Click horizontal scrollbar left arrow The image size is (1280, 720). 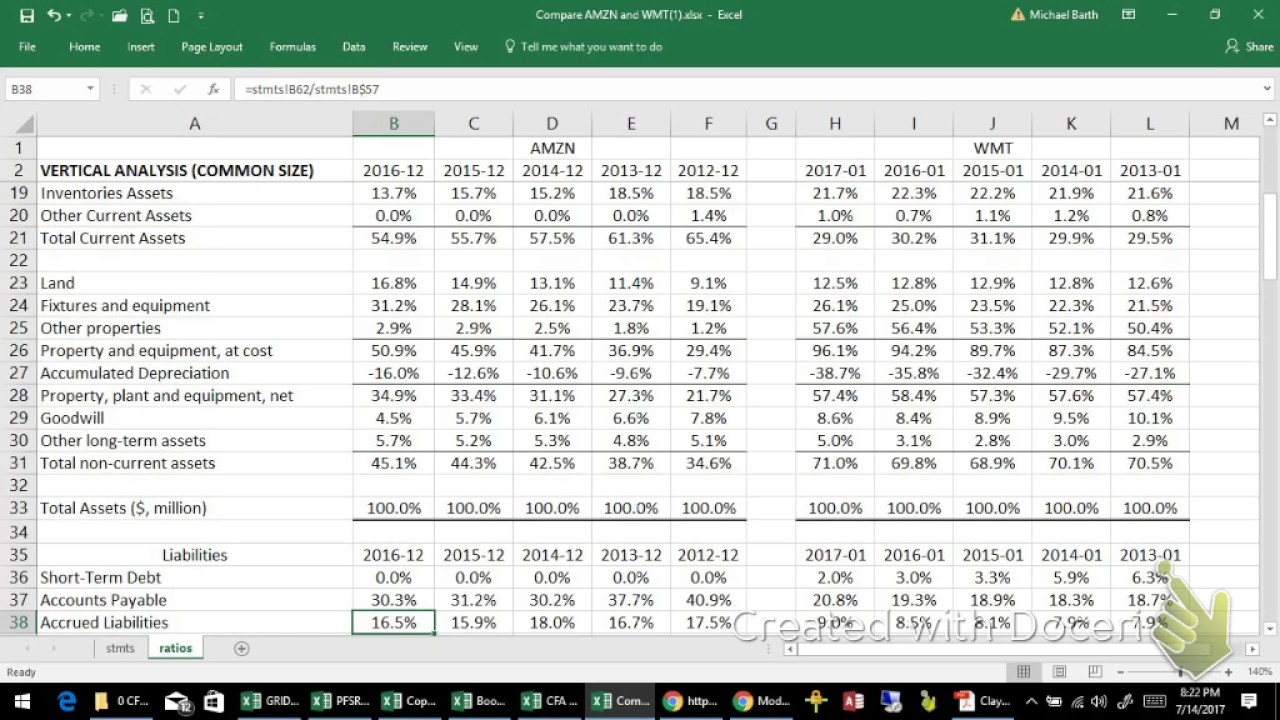click(x=790, y=649)
